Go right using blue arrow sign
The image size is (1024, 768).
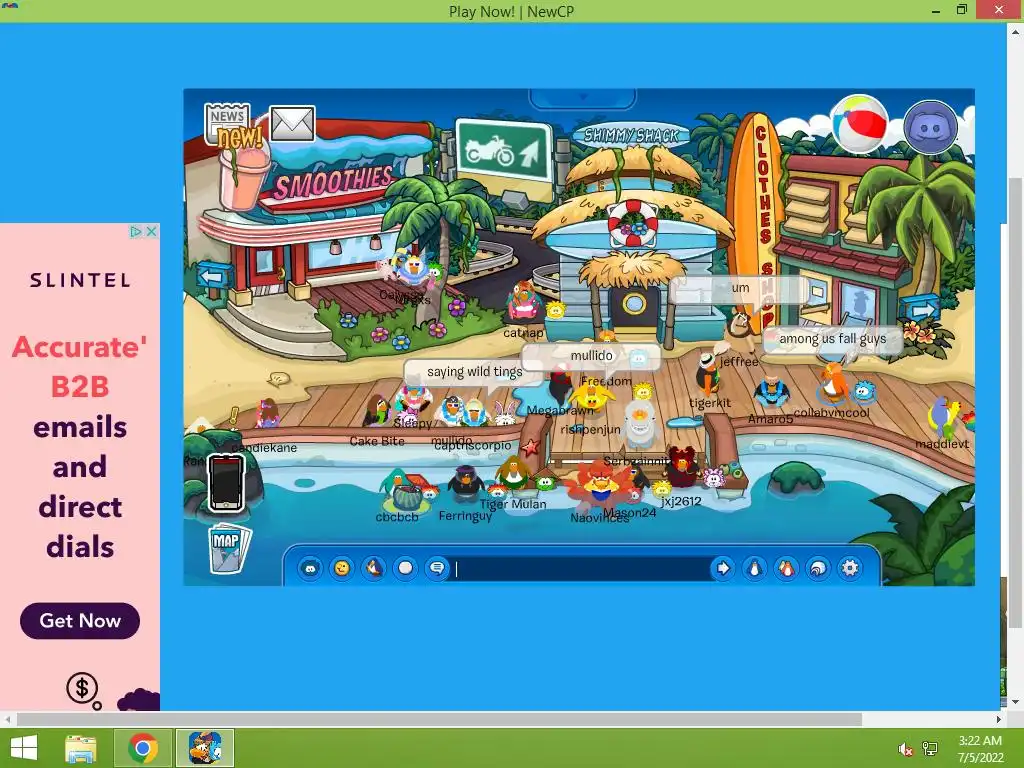(920, 308)
